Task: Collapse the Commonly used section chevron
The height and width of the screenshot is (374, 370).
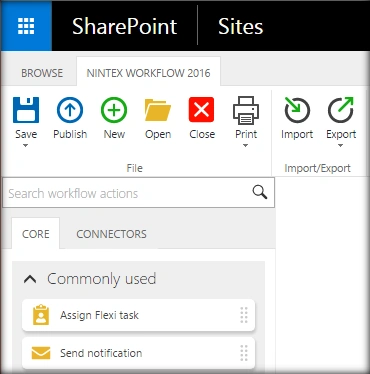Action: point(30,279)
